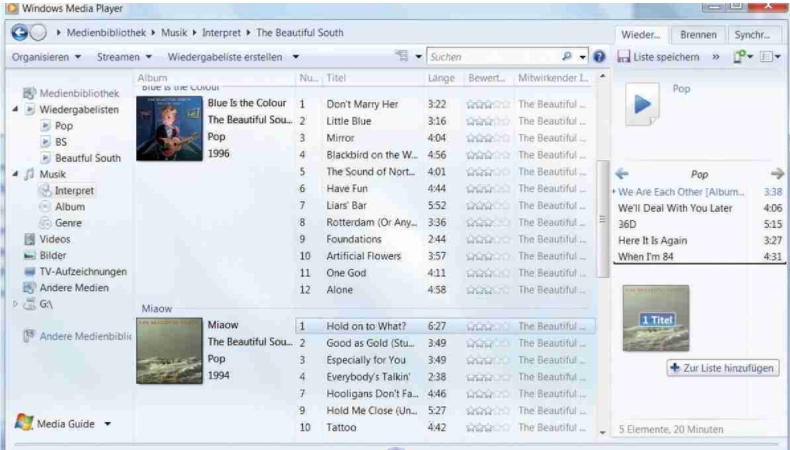This screenshot has height=450, width=790.
Task: Set star rating for Foundations
Action: (x=488, y=239)
